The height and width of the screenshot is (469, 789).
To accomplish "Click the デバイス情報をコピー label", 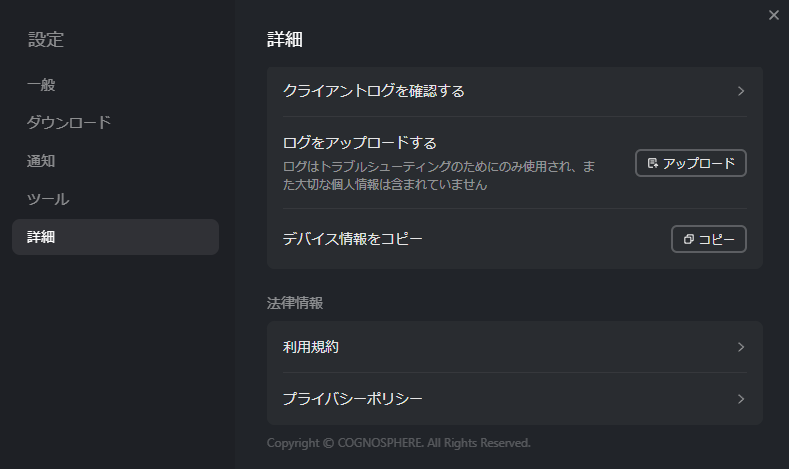I will [352, 239].
